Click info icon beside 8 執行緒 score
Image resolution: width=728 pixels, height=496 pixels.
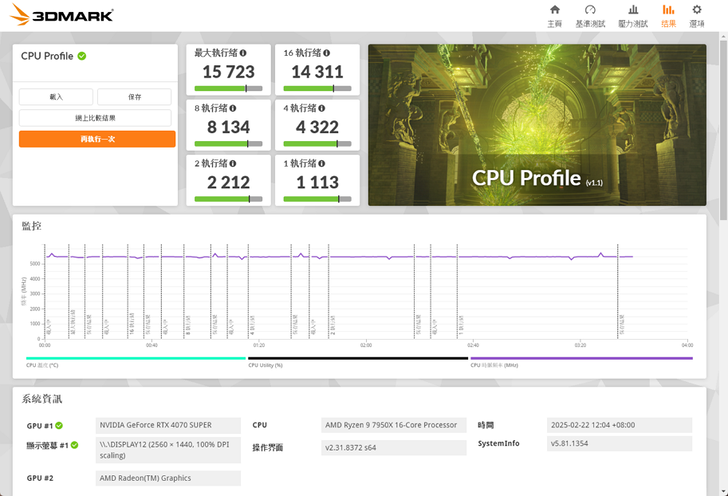click(x=236, y=108)
